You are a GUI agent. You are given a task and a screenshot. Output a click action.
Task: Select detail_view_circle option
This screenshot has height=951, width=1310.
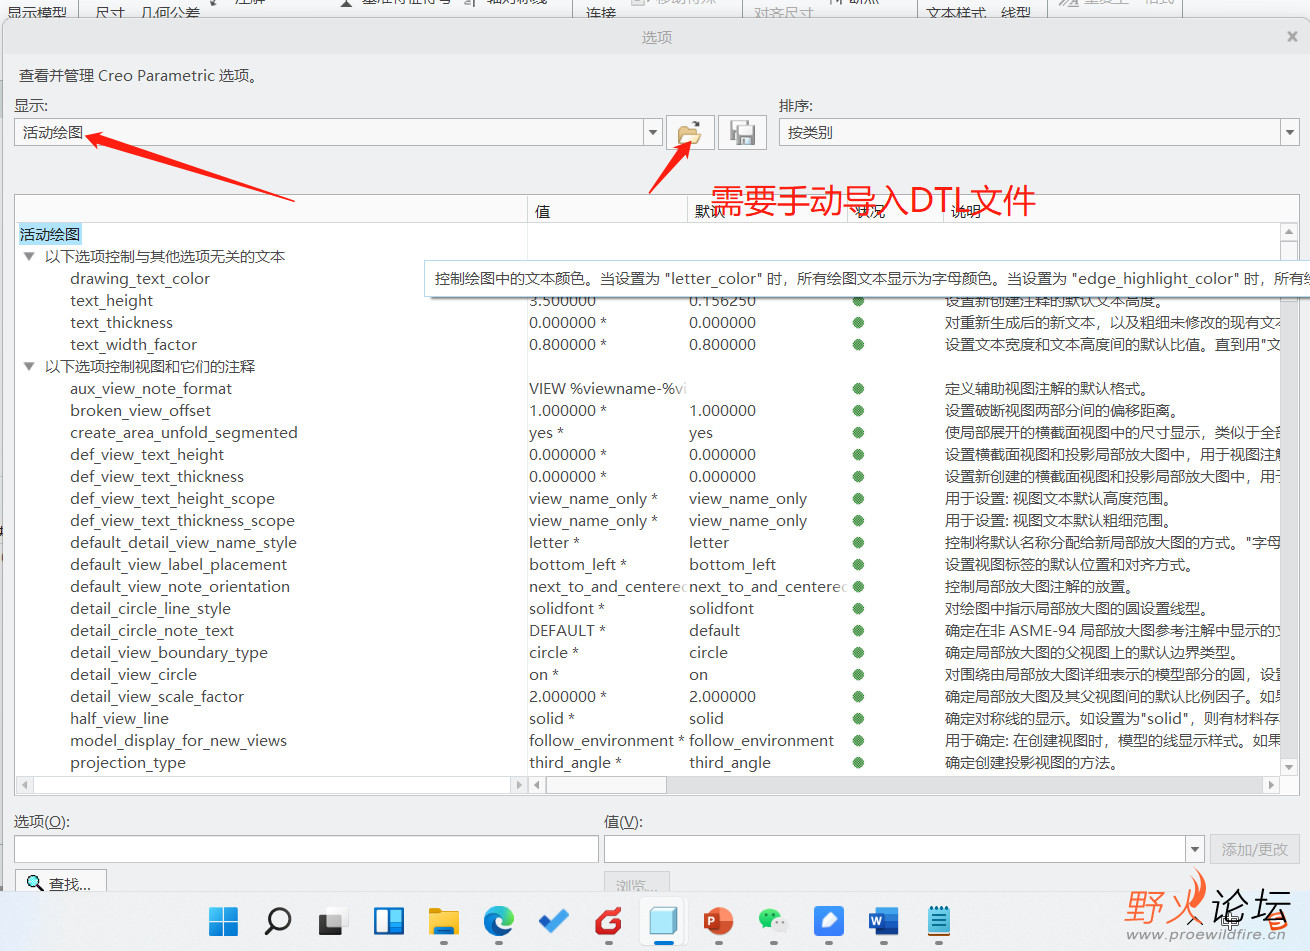[x=133, y=675]
